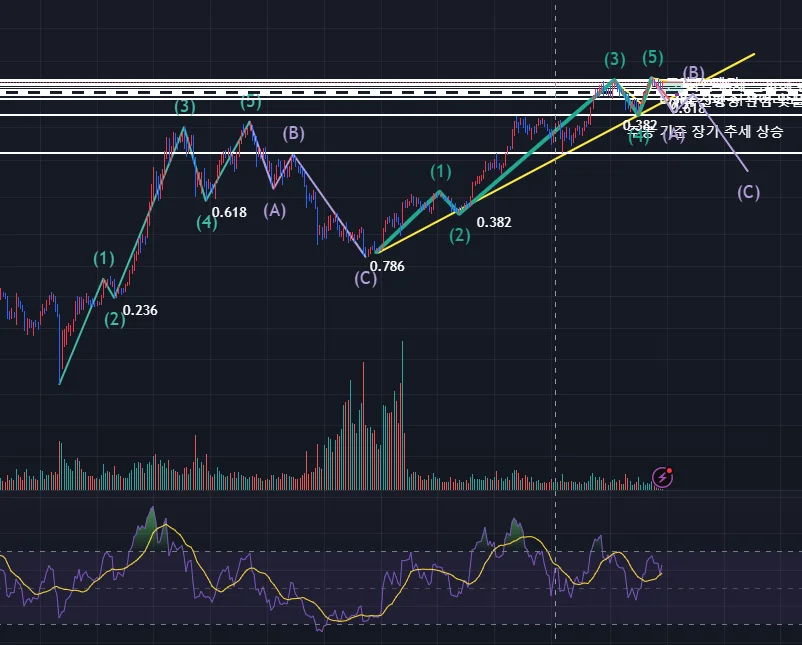Click the 0.618 label beside first wave (4)
This screenshot has width=802, height=645.
[229, 212]
